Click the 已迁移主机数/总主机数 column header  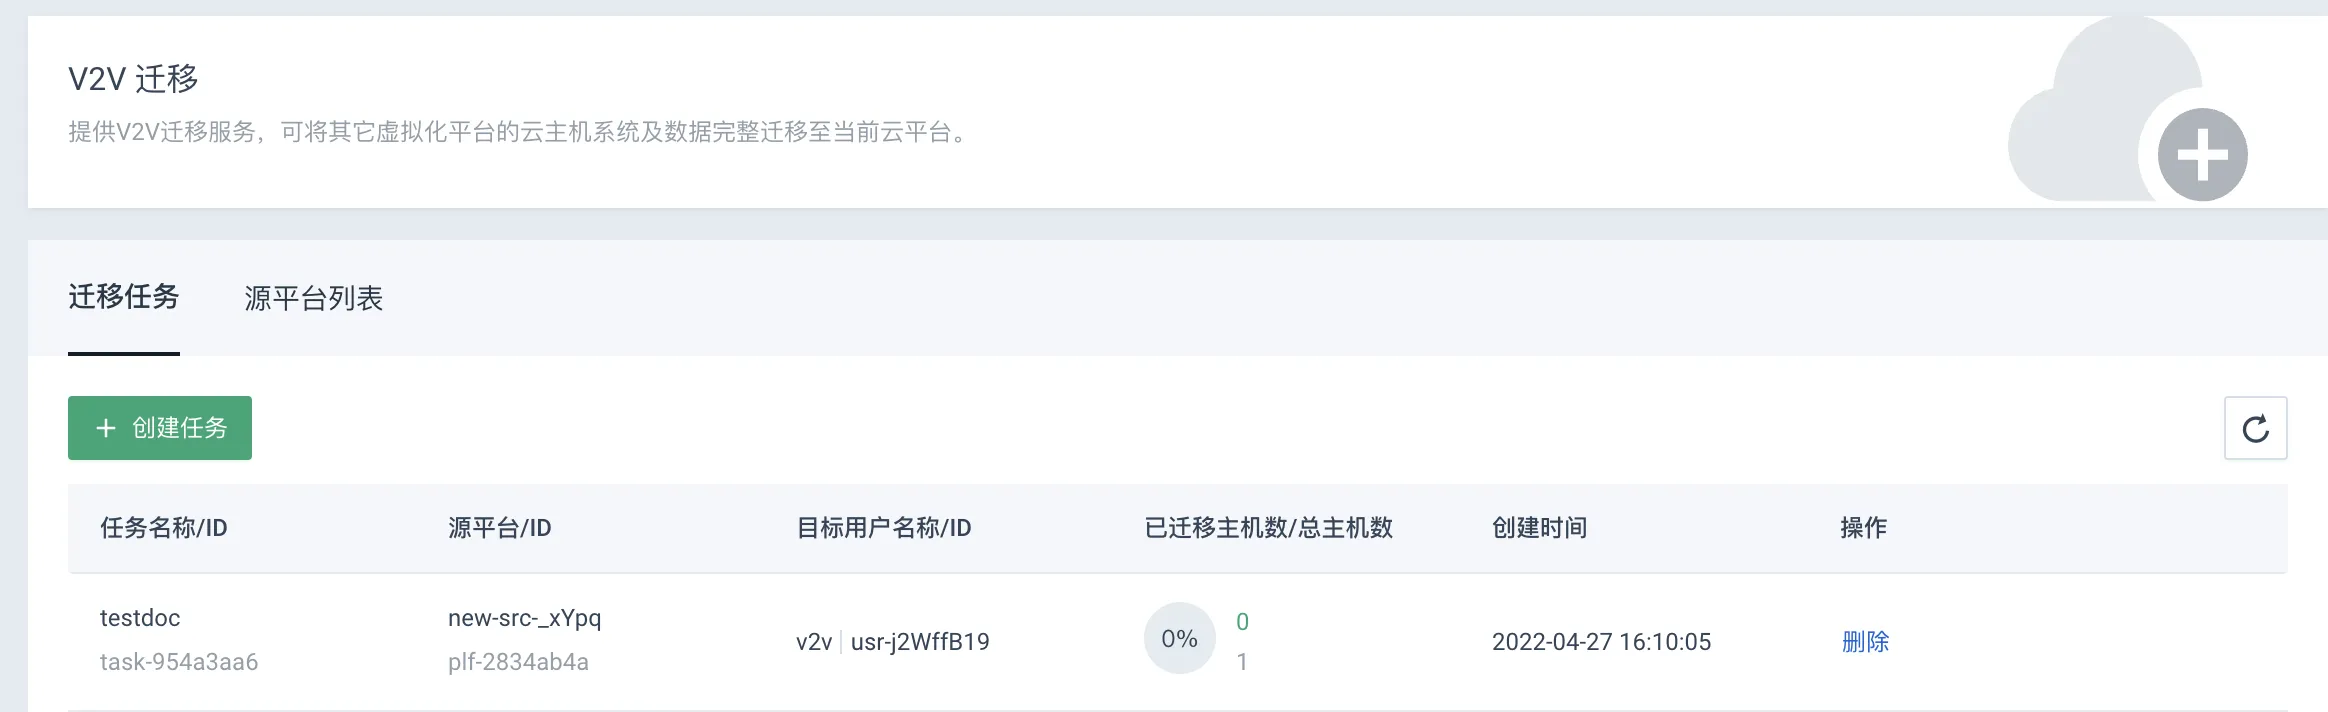tap(1269, 528)
